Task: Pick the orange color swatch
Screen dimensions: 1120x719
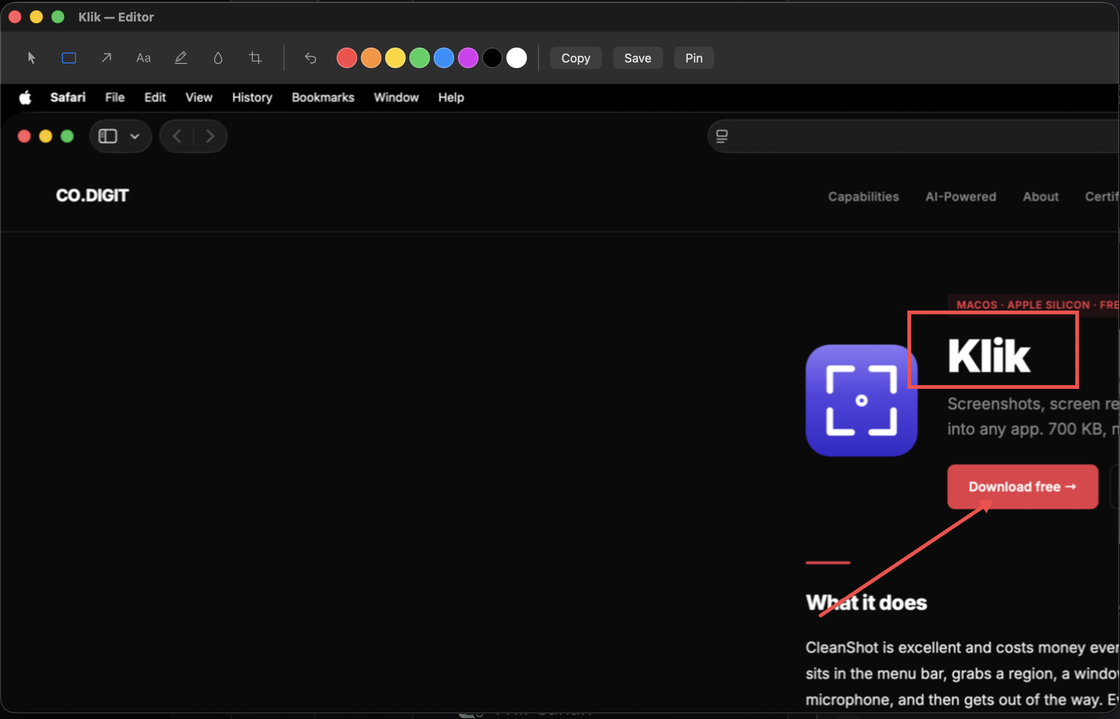Action: coord(371,58)
